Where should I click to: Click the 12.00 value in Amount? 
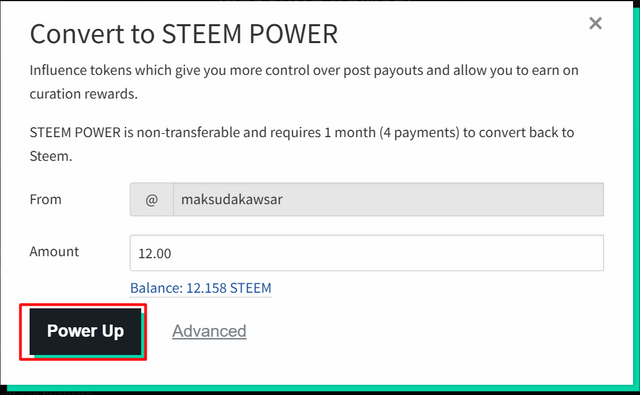coord(155,253)
